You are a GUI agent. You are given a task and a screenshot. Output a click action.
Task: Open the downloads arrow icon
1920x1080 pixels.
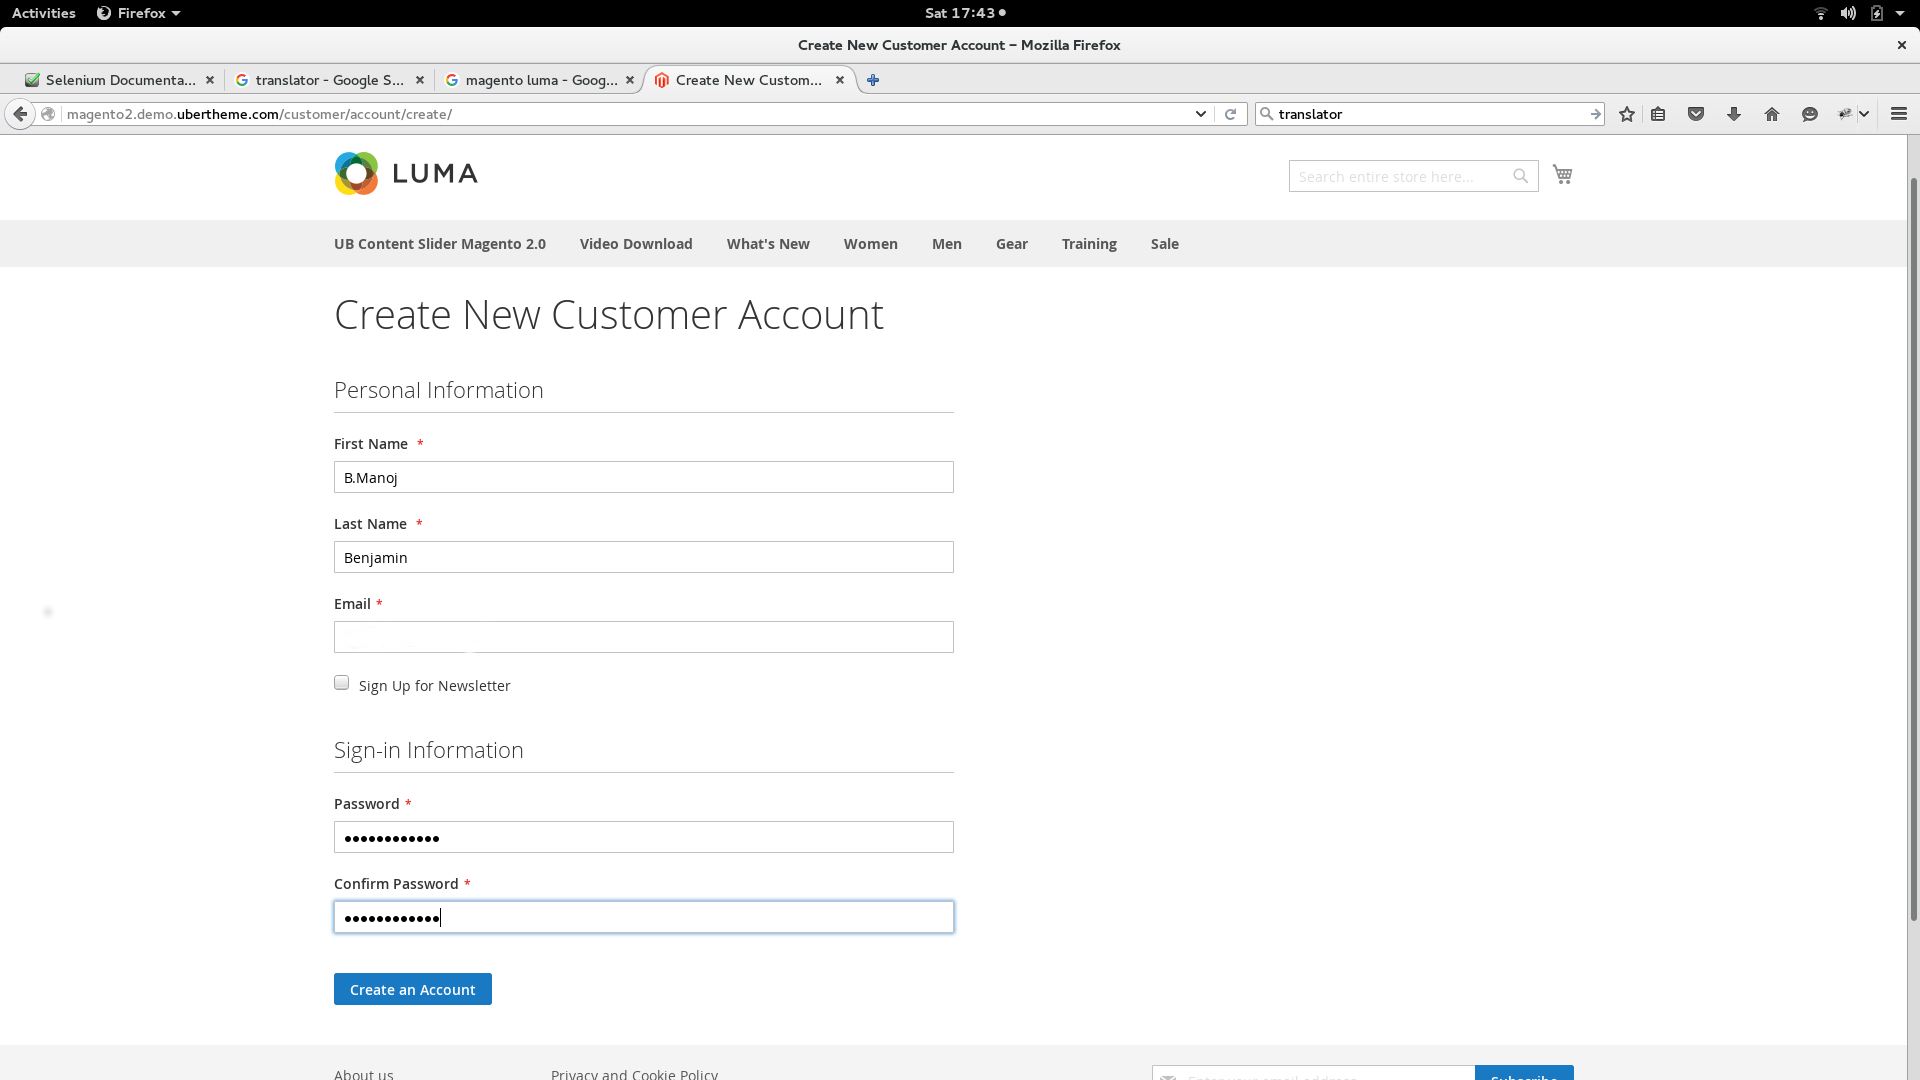click(x=1734, y=114)
